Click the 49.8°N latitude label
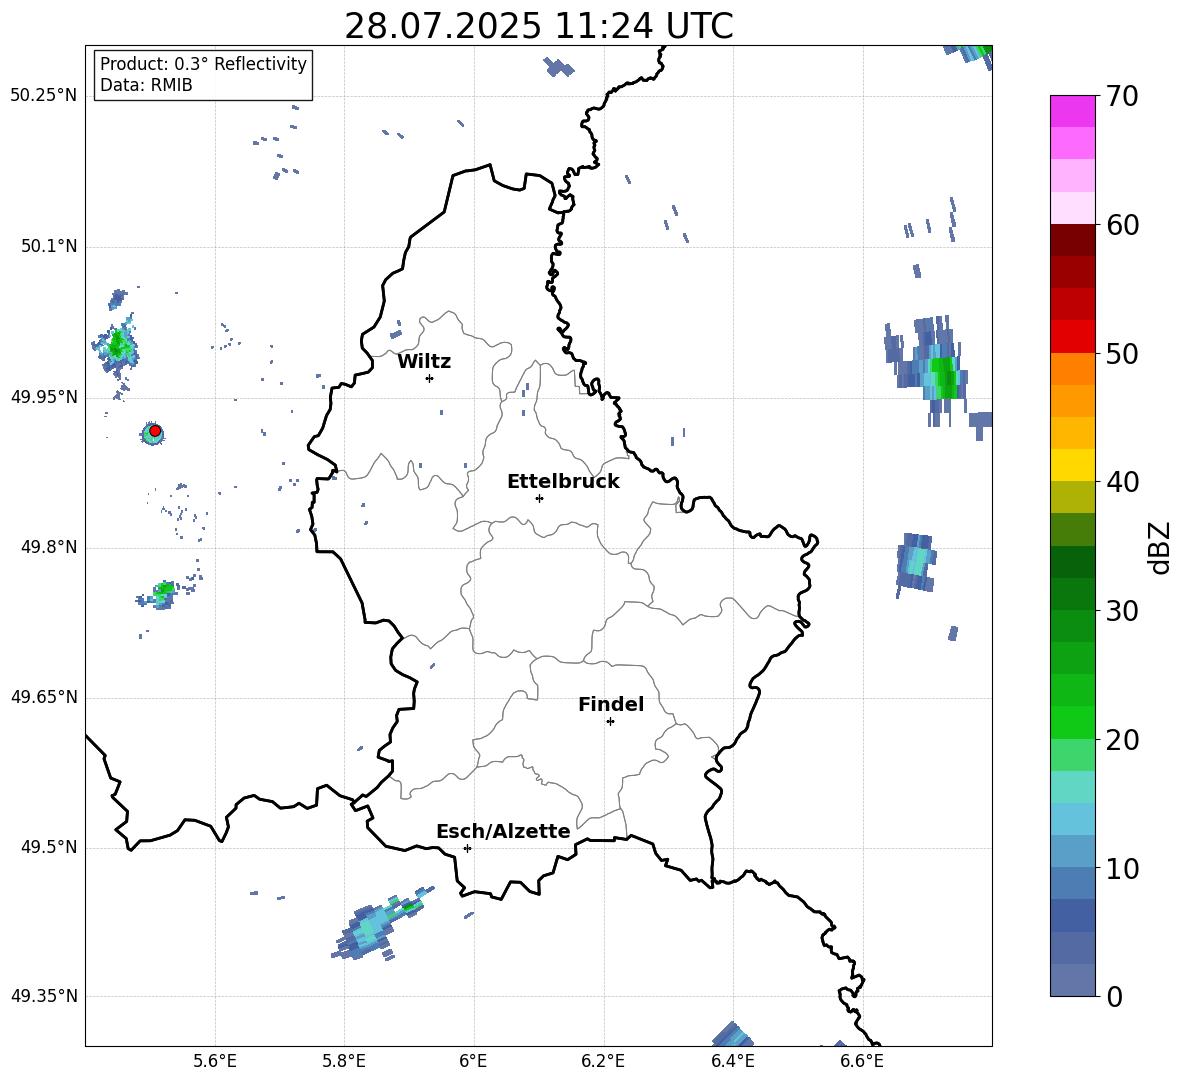1184x1081 pixels. point(50,547)
